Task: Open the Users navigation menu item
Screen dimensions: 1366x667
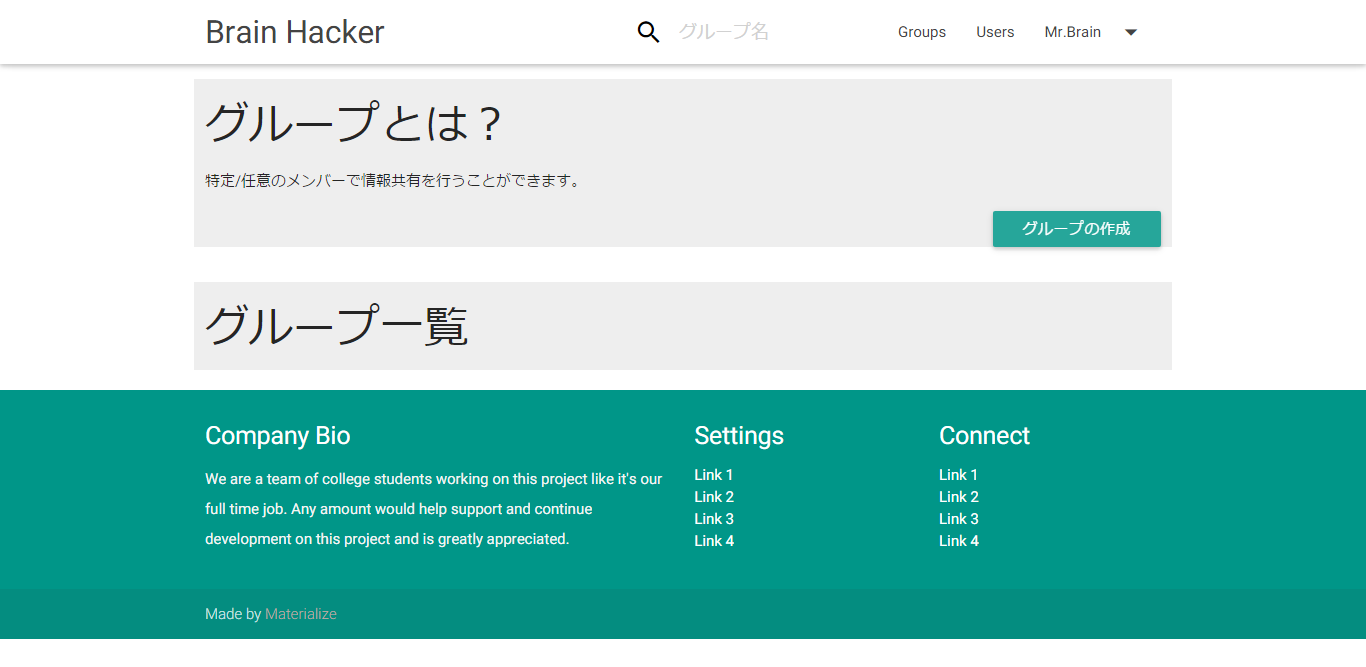Action: coord(995,32)
